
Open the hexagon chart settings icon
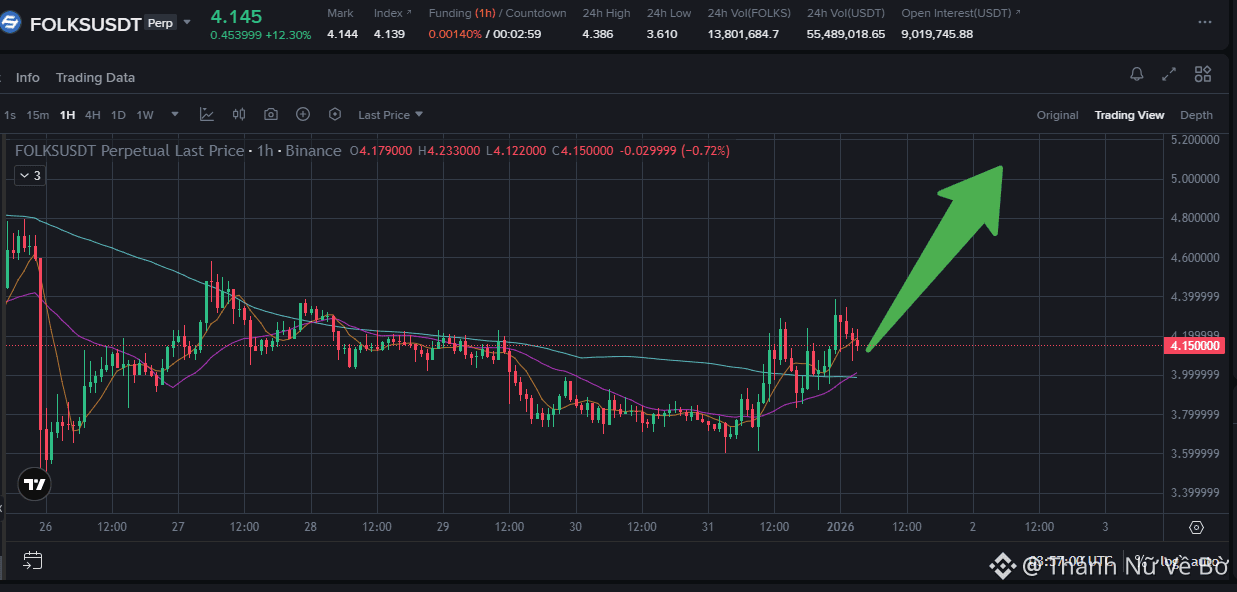point(335,115)
